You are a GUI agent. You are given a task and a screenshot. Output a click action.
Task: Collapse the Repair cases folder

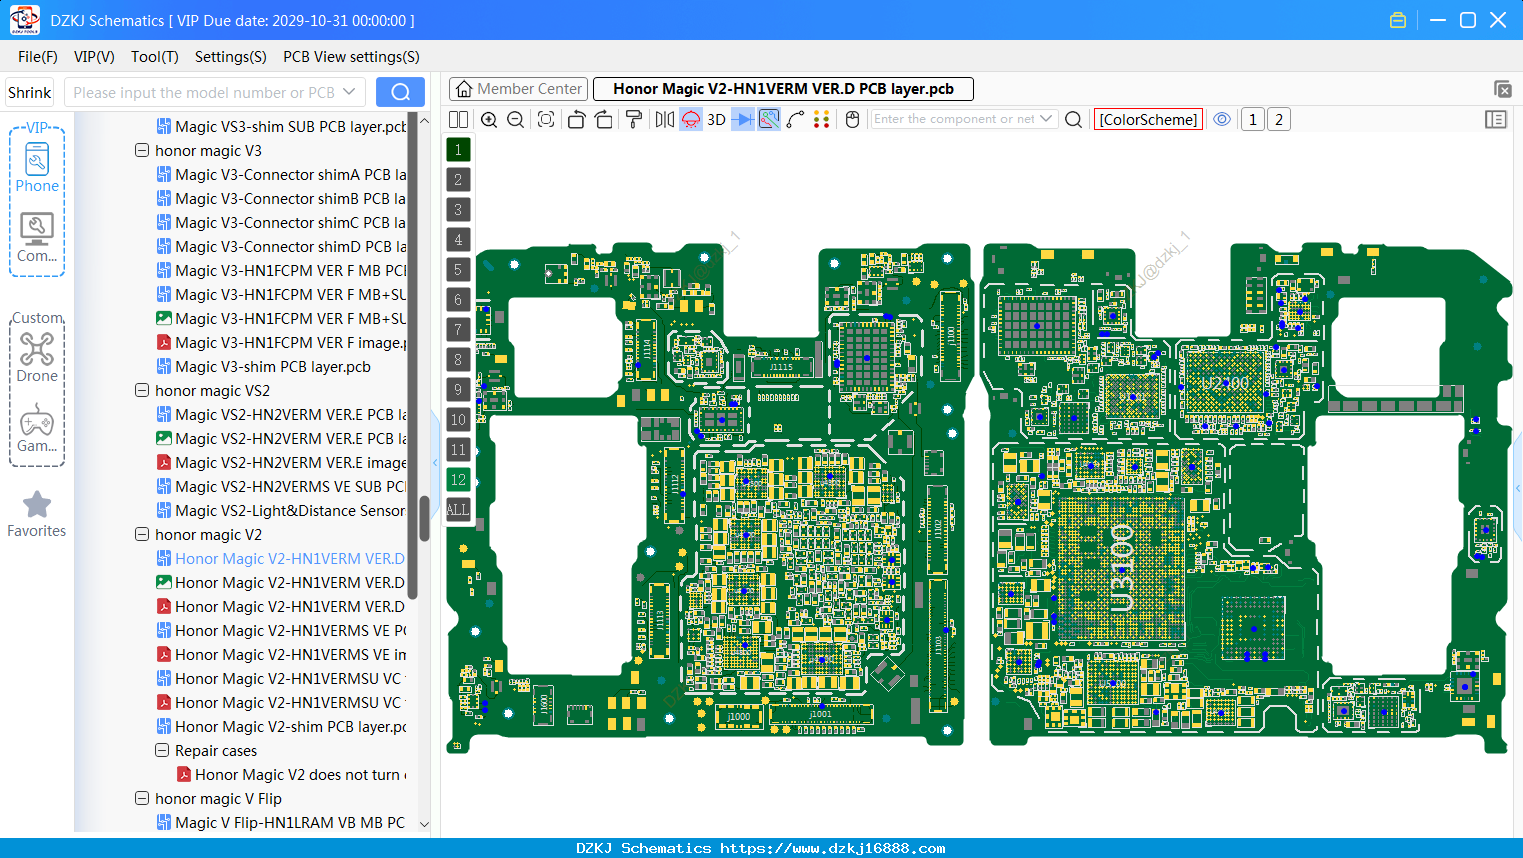click(x=162, y=750)
